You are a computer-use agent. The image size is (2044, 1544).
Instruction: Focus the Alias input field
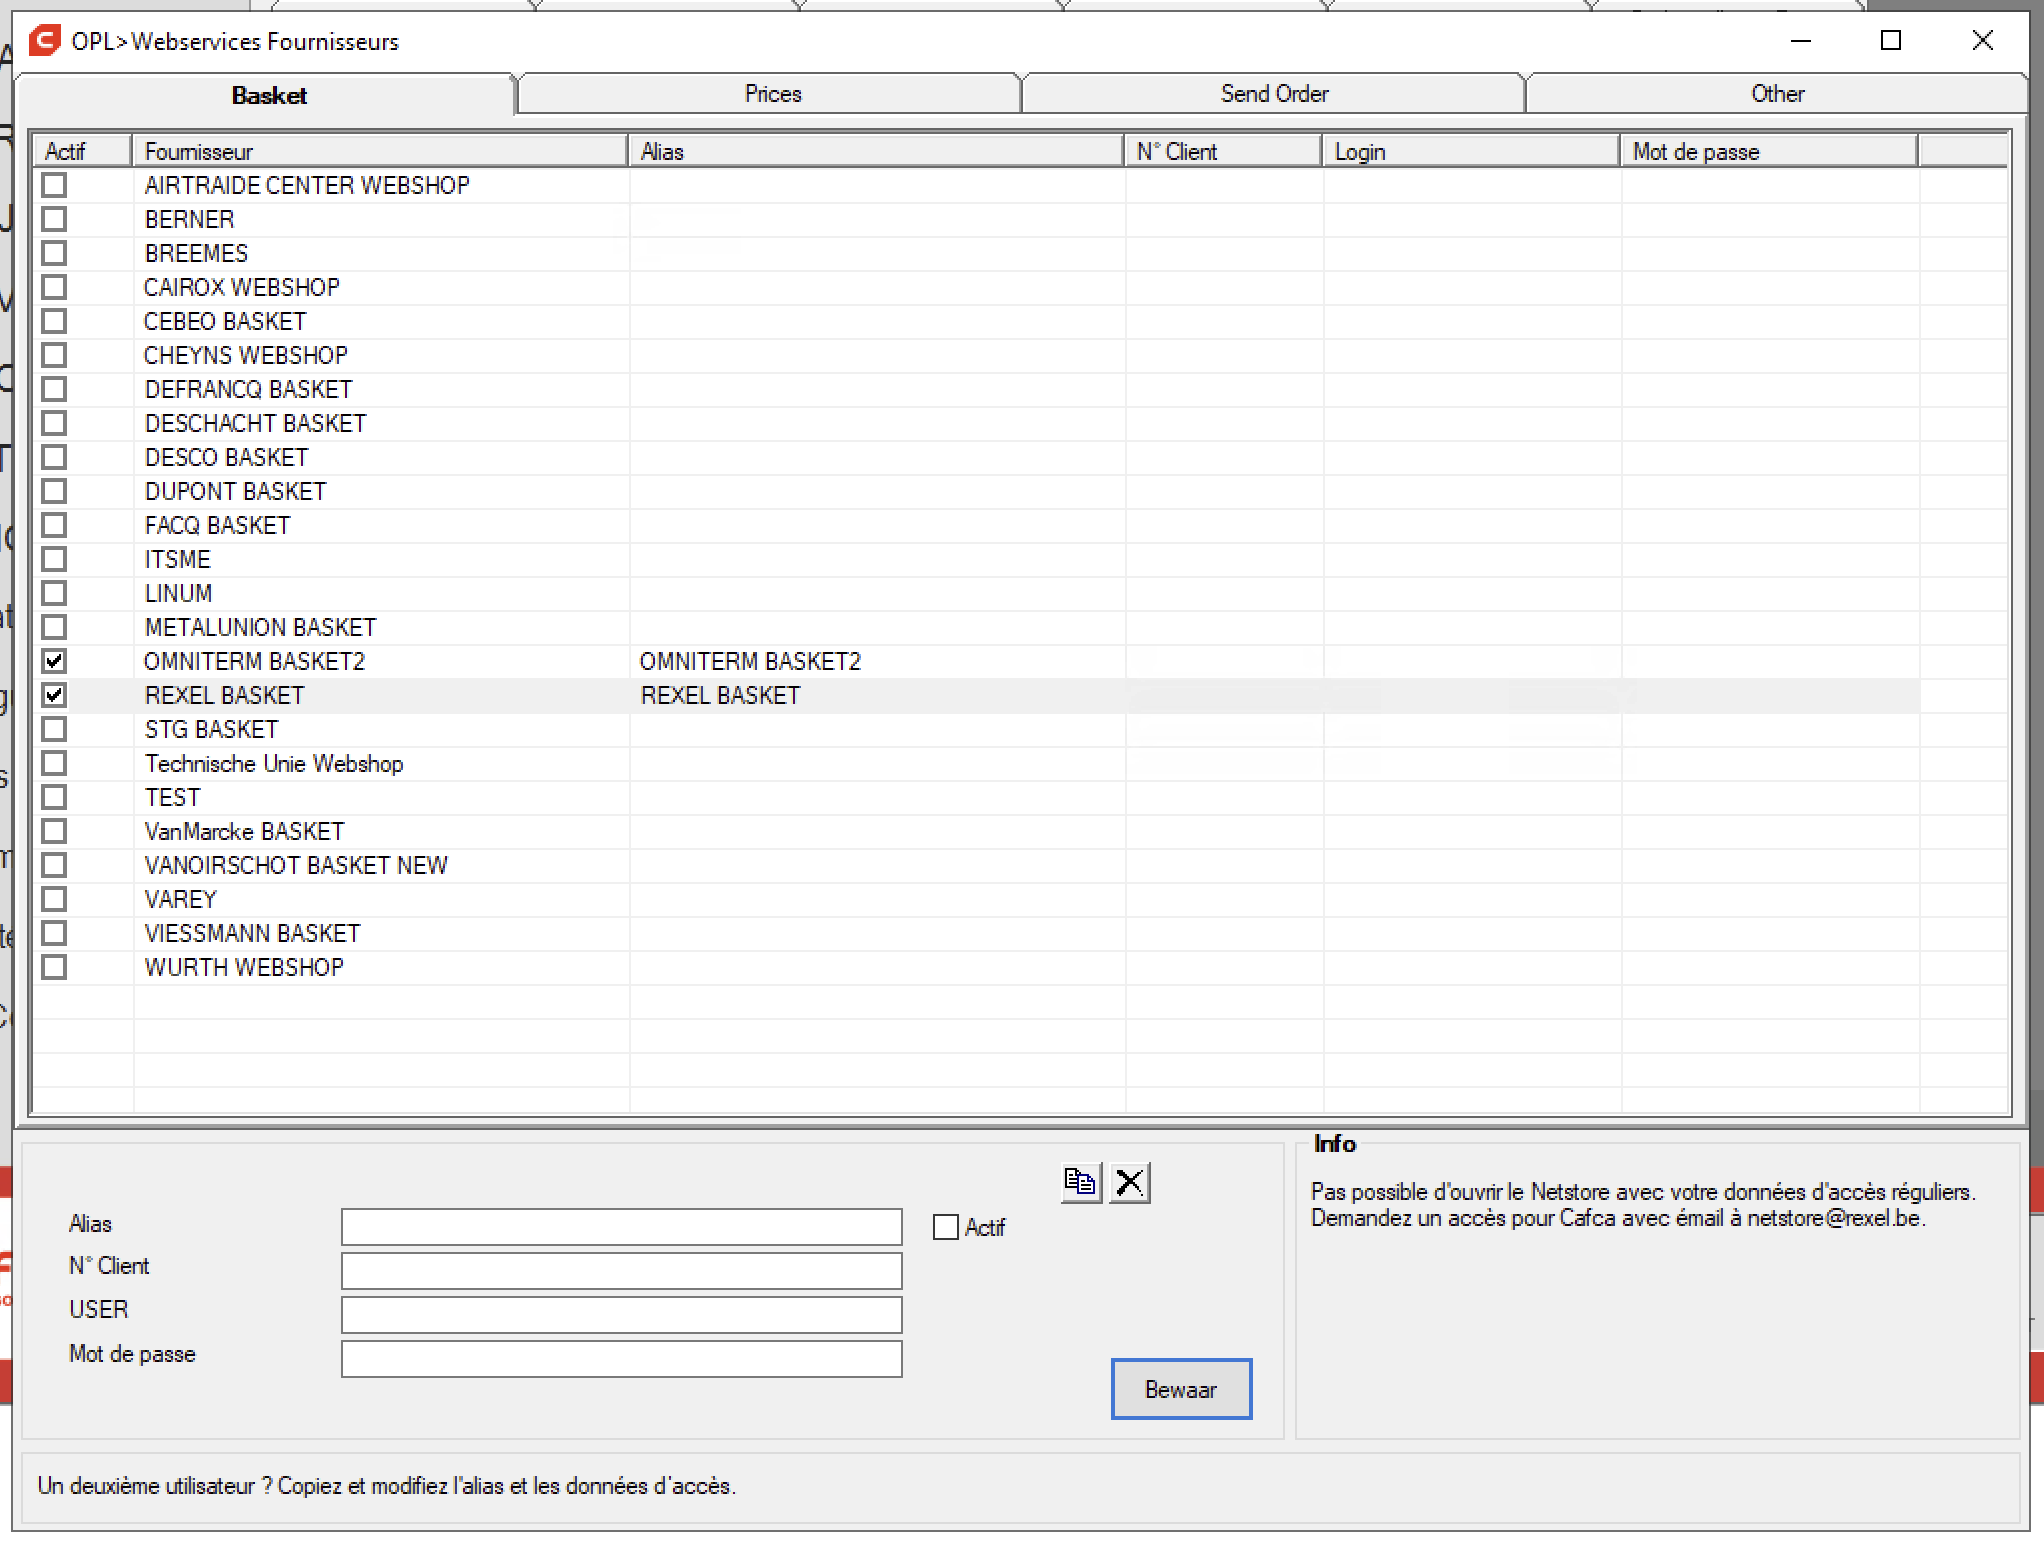click(x=622, y=1227)
